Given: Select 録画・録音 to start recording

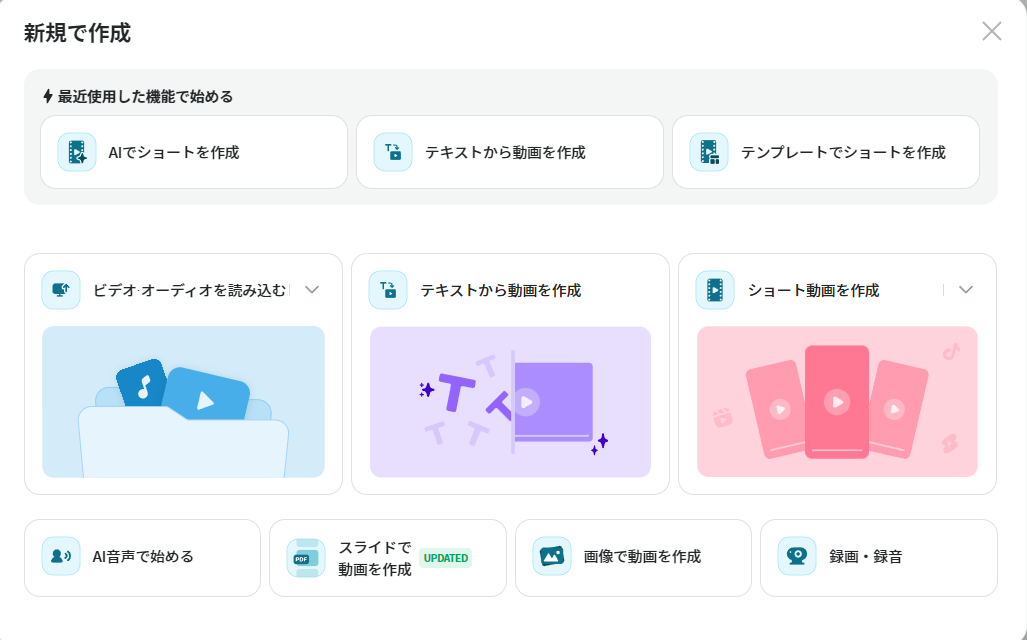Looking at the screenshot, I should 878,558.
